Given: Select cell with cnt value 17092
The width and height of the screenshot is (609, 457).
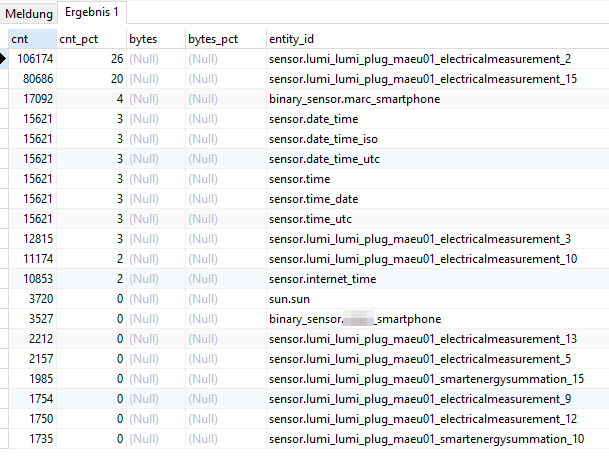Looking at the screenshot, I should coord(33,99).
